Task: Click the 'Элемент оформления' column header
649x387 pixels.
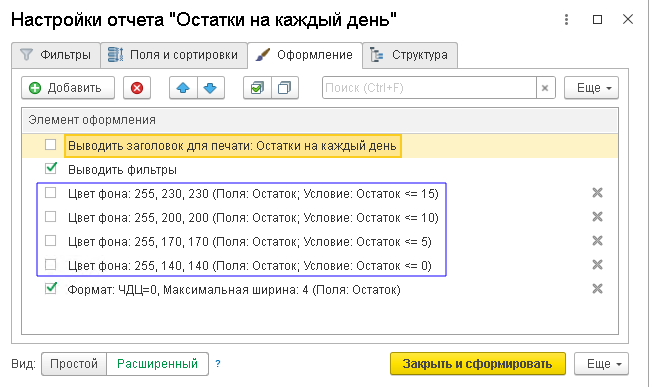Action: tap(320, 120)
